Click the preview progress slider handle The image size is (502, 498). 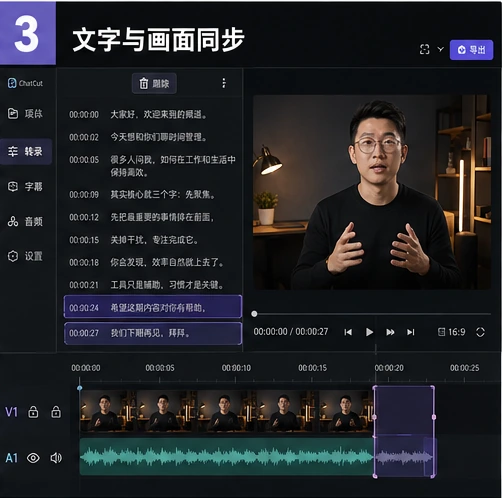pyautogui.click(x=254, y=314)
